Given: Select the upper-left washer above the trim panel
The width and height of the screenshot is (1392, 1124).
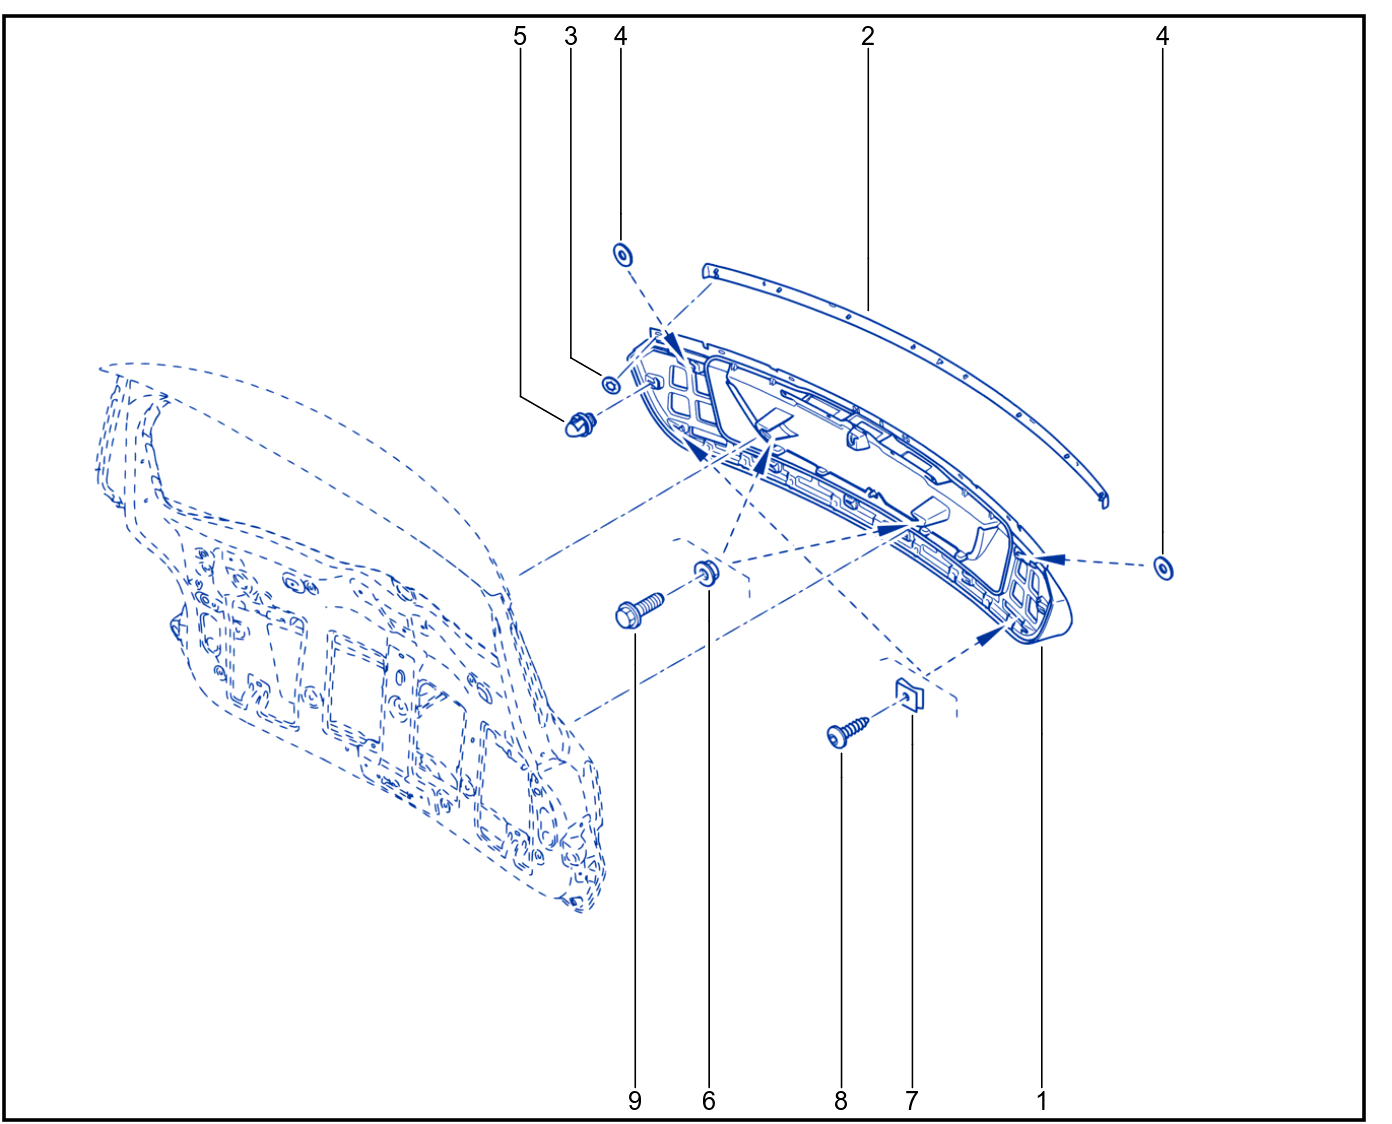Looking at the screenshot, I should point(622,254).
